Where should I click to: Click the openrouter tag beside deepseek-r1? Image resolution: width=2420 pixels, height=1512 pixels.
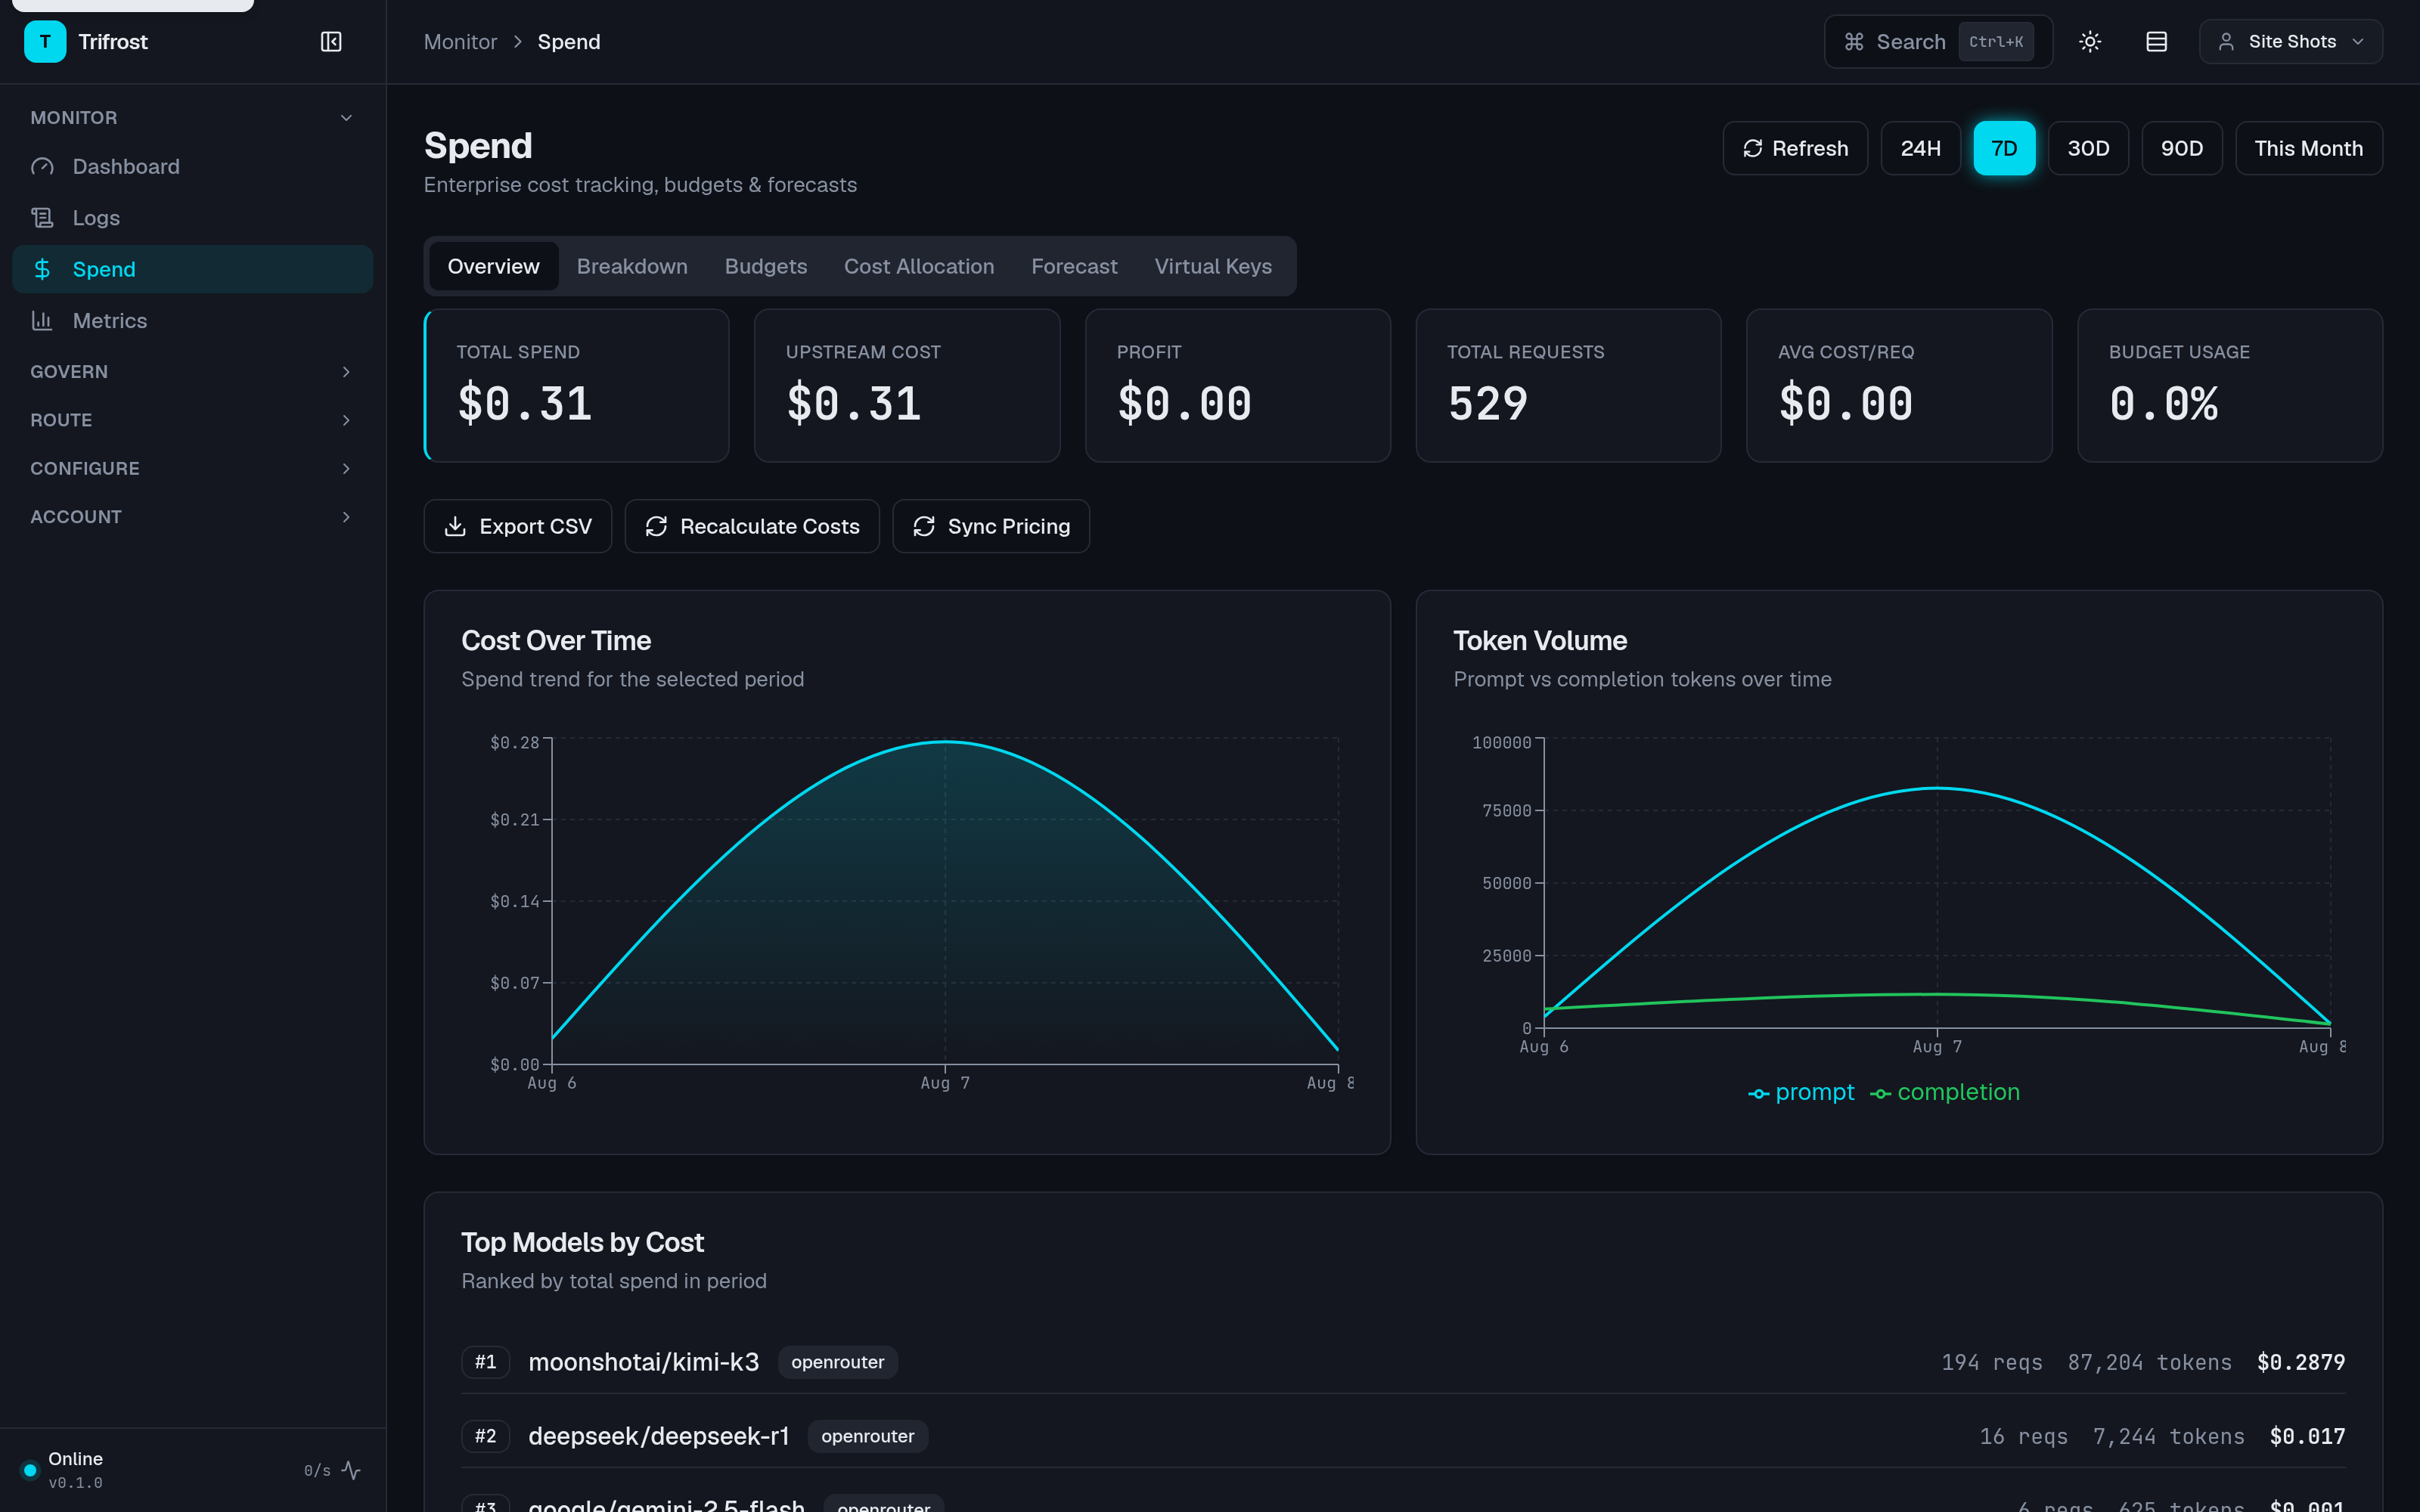pyautogui.click(x=868, y=1436)
